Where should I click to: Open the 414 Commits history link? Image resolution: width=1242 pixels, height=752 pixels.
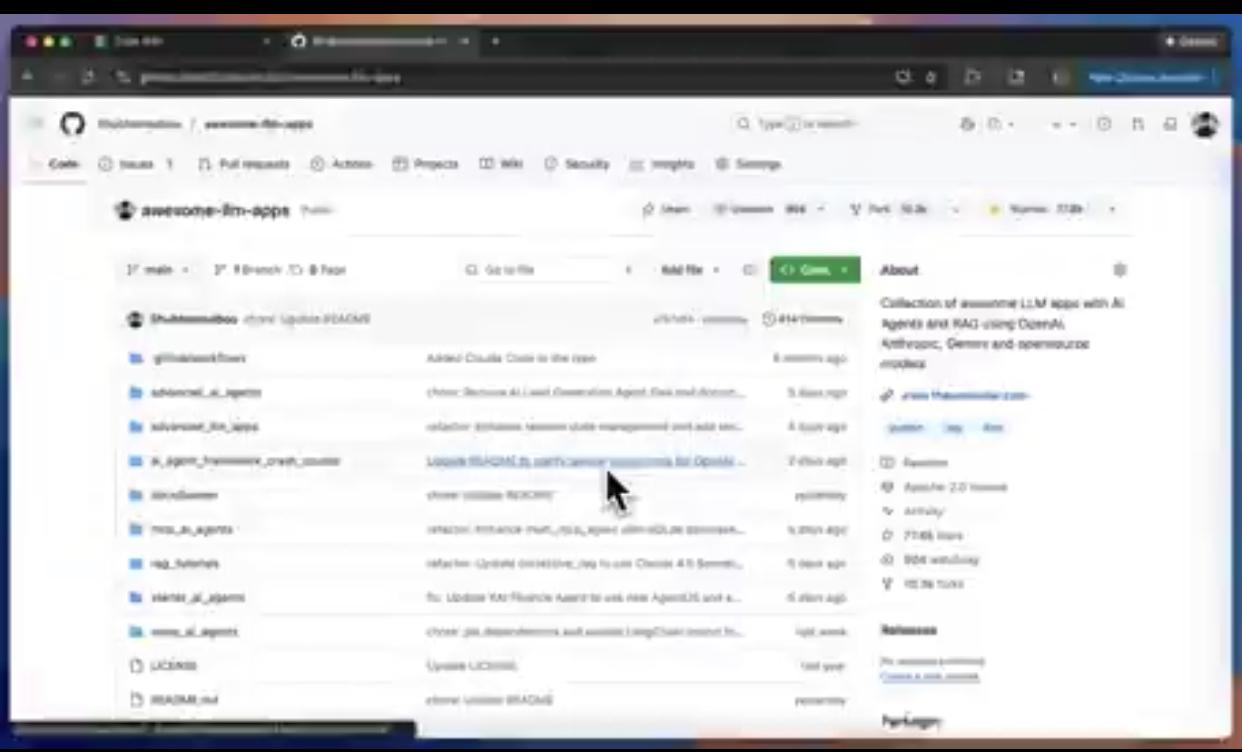click(802, 319)
